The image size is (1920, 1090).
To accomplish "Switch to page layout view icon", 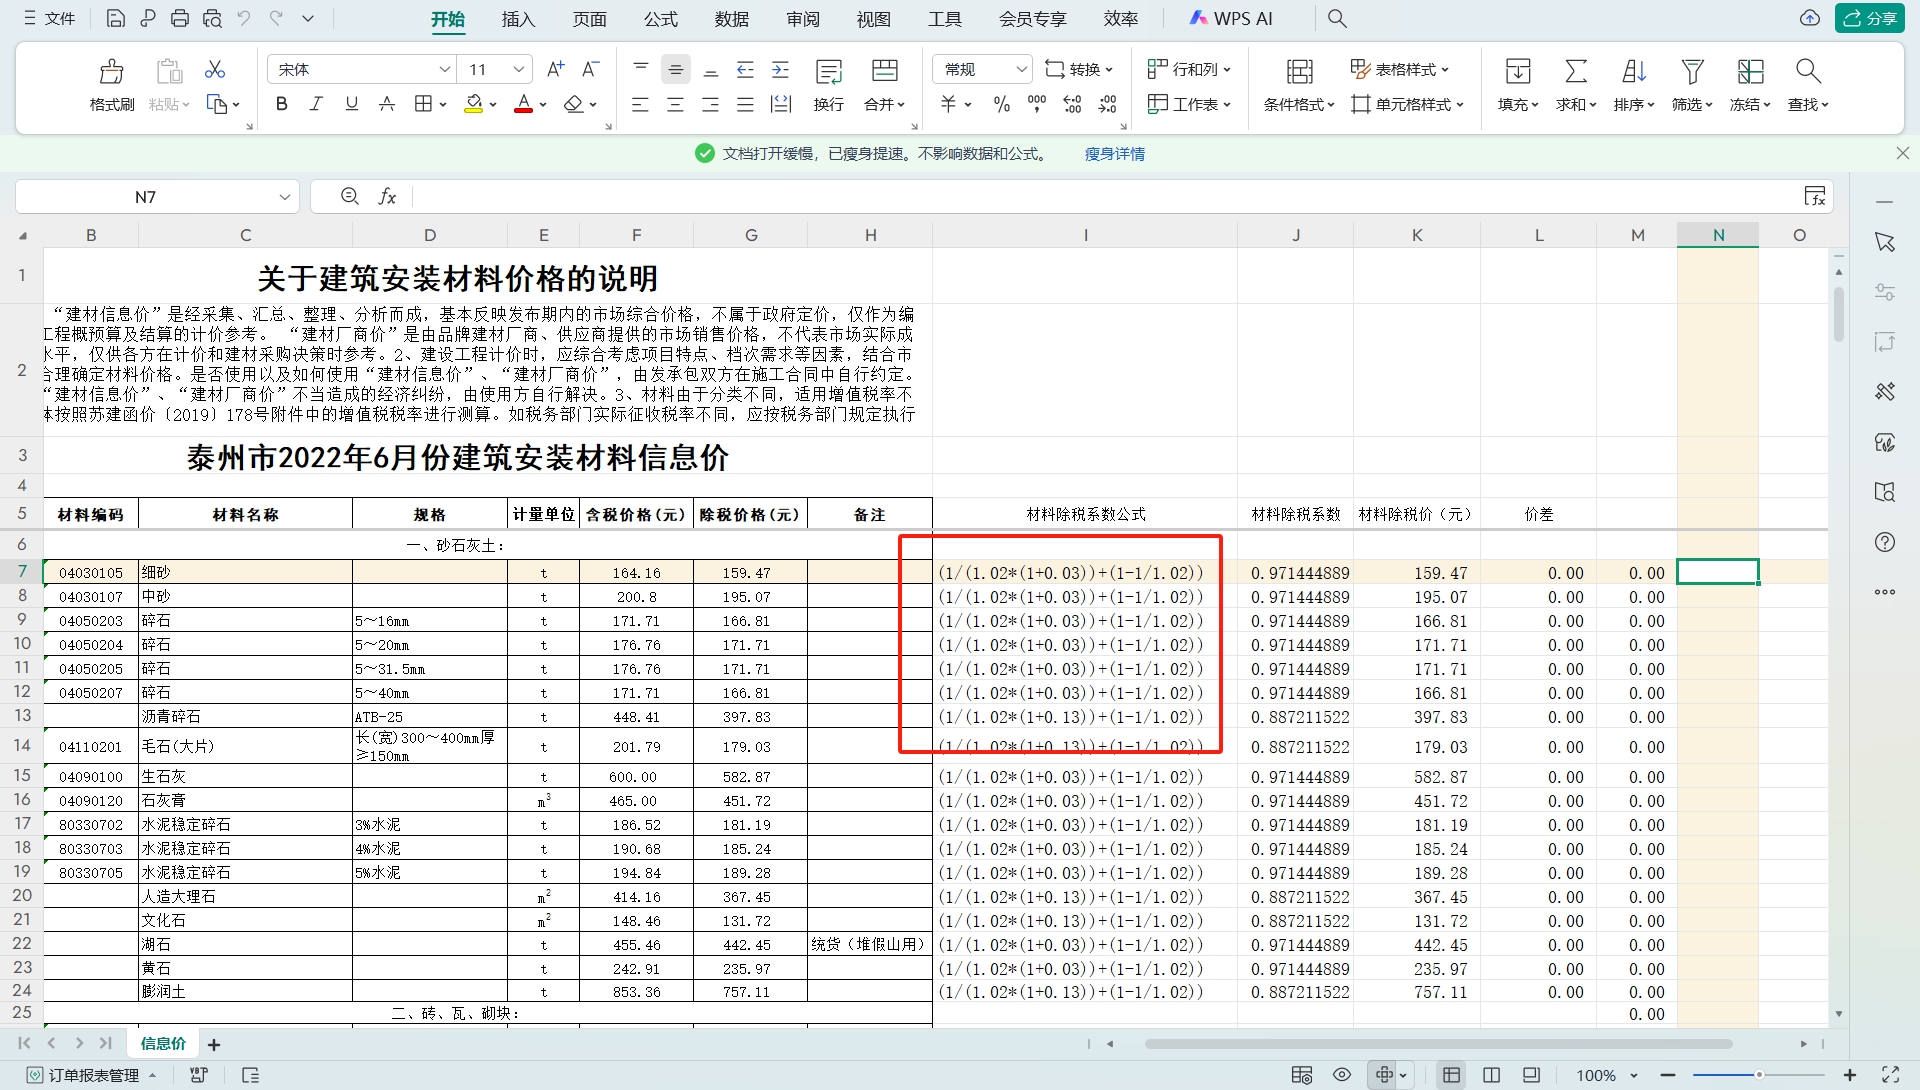I will click(x=1491, y=1075).
